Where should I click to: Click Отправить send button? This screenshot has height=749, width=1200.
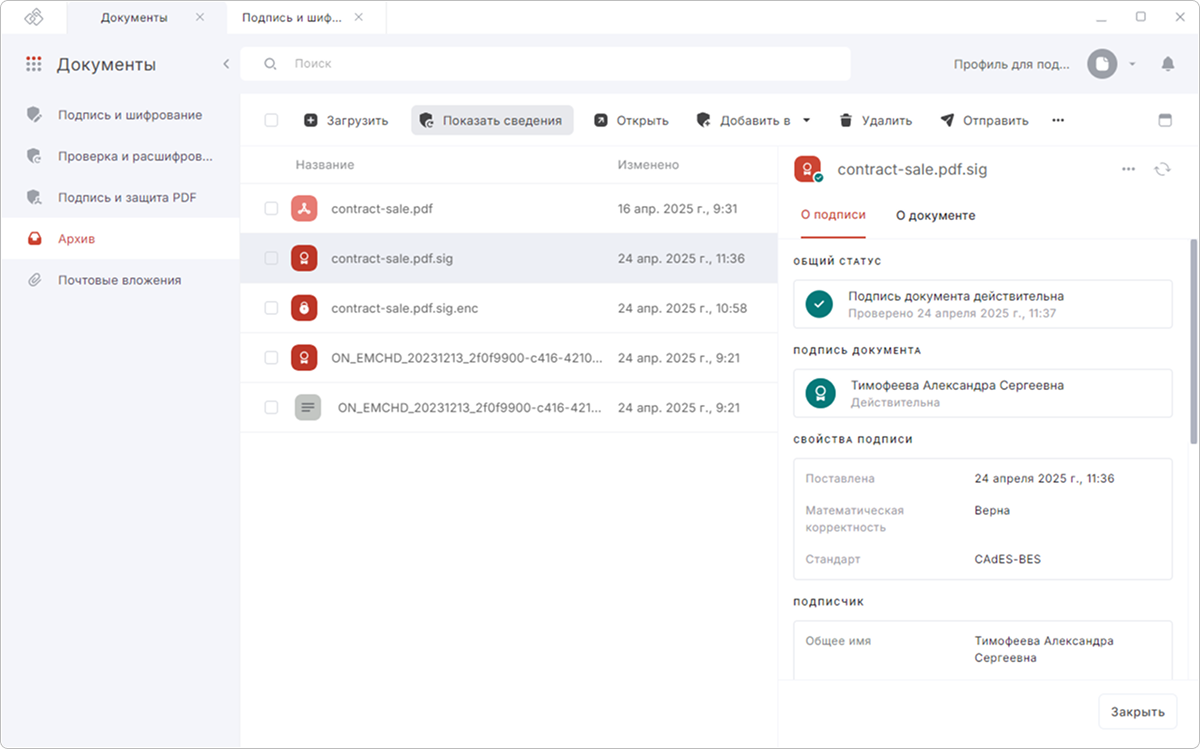985,120
